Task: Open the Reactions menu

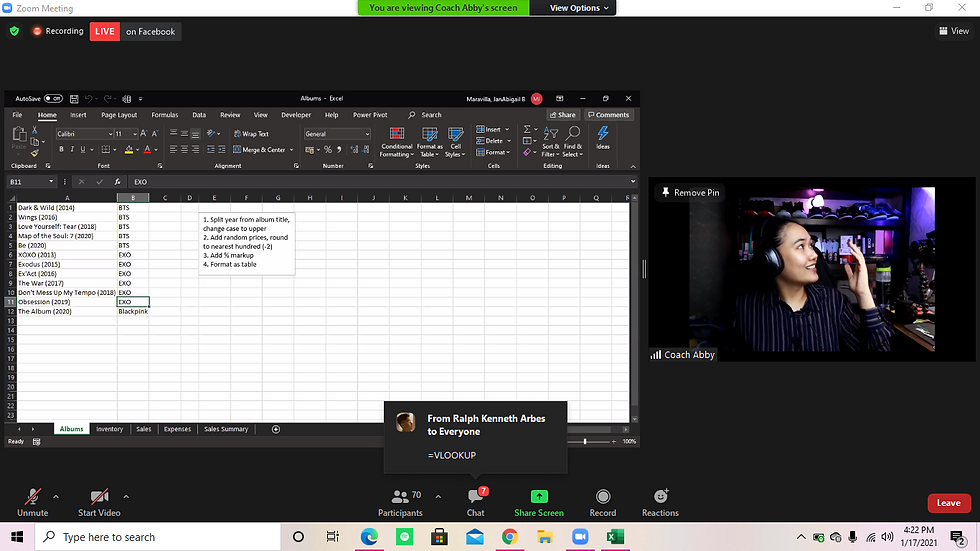Action: pos(660,503)
